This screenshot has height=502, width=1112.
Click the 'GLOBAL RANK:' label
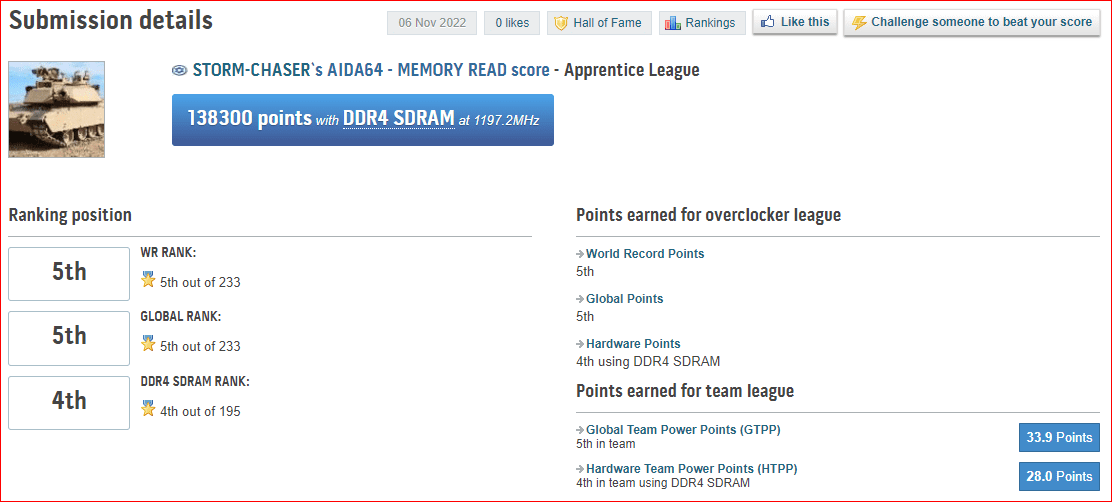(181, 317)
